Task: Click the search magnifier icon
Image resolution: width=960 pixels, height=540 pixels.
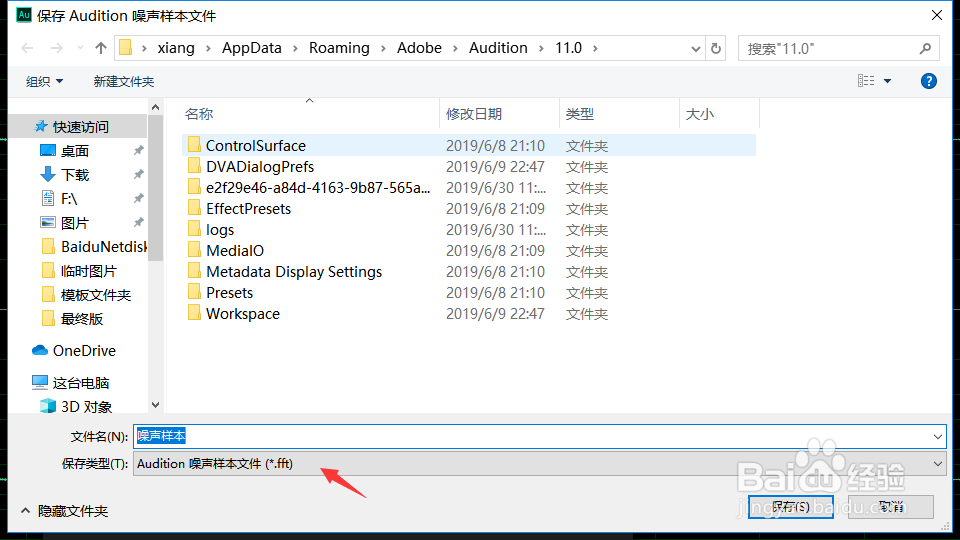Action: point(925,48)
